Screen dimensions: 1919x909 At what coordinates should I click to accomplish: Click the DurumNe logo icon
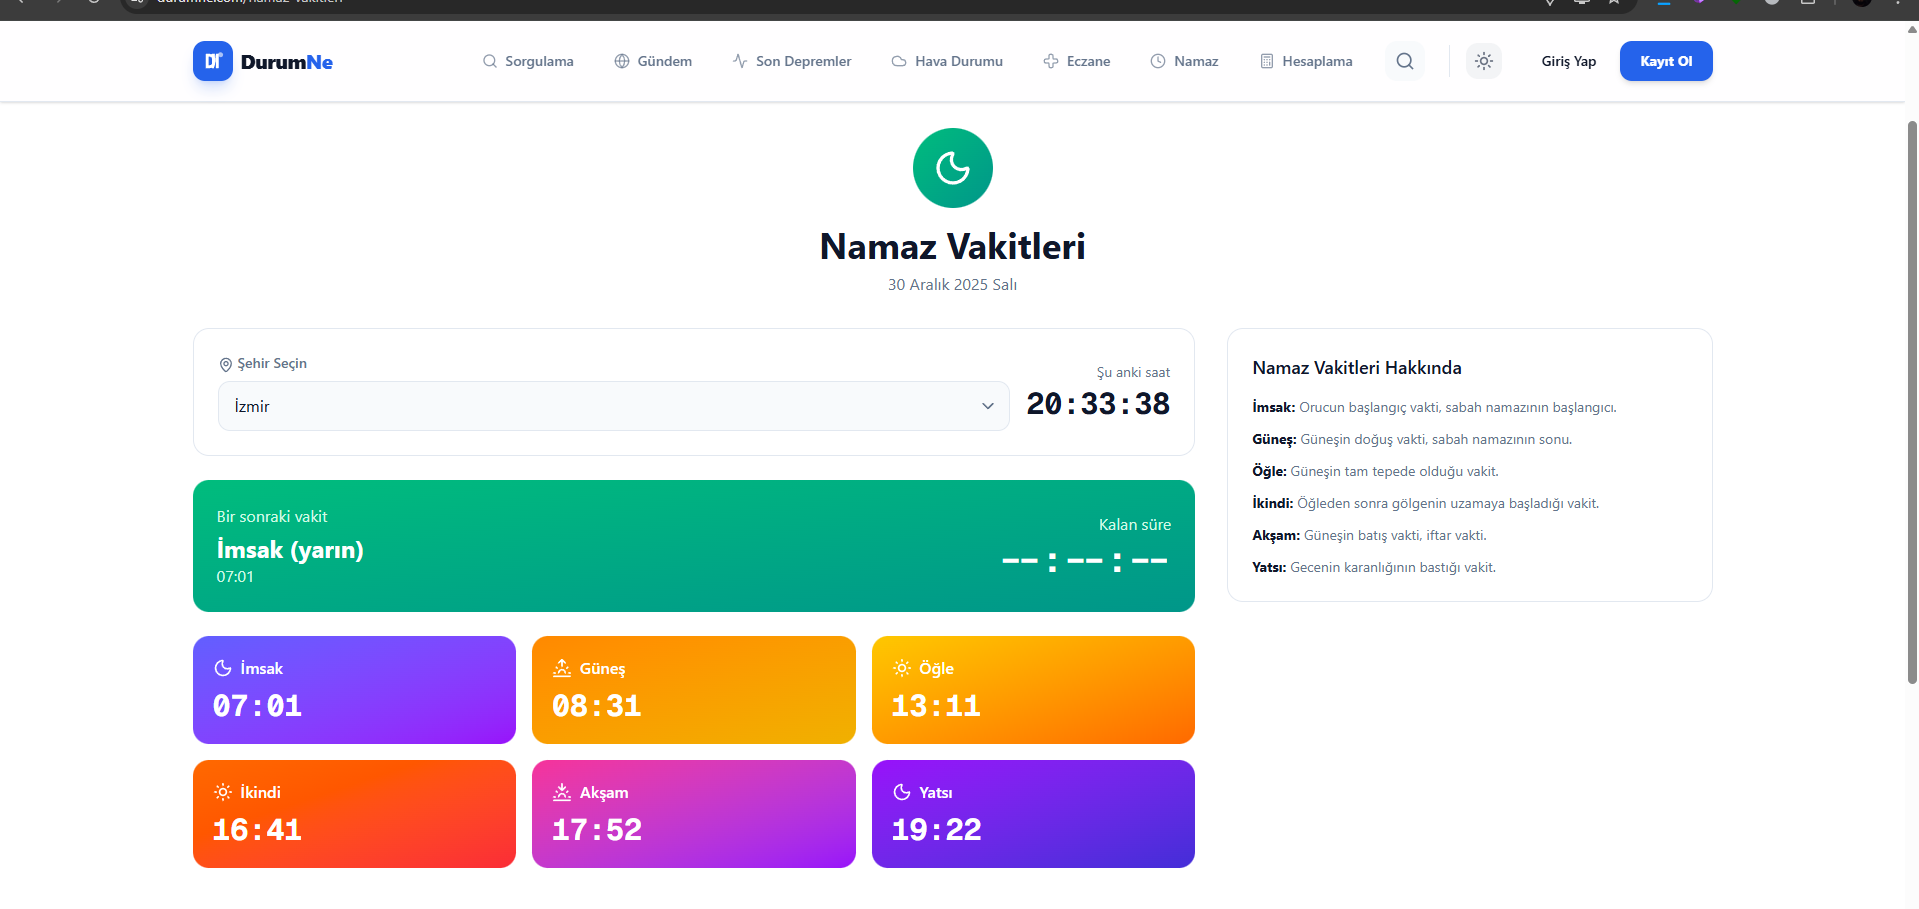212,61
